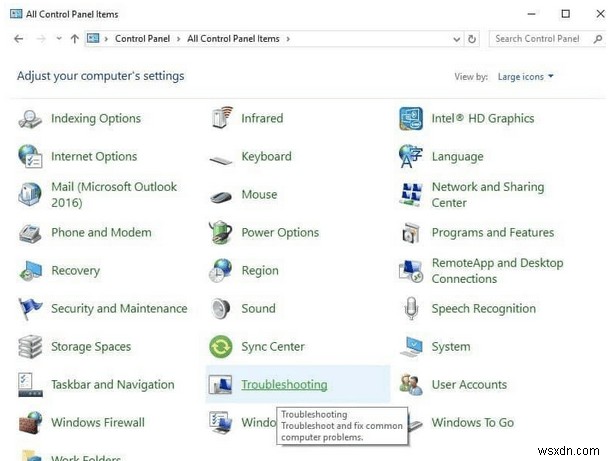Screen dimensions: 611x461
Task: Open the Security and Maintenance flag icon
Action: (29, 309)
